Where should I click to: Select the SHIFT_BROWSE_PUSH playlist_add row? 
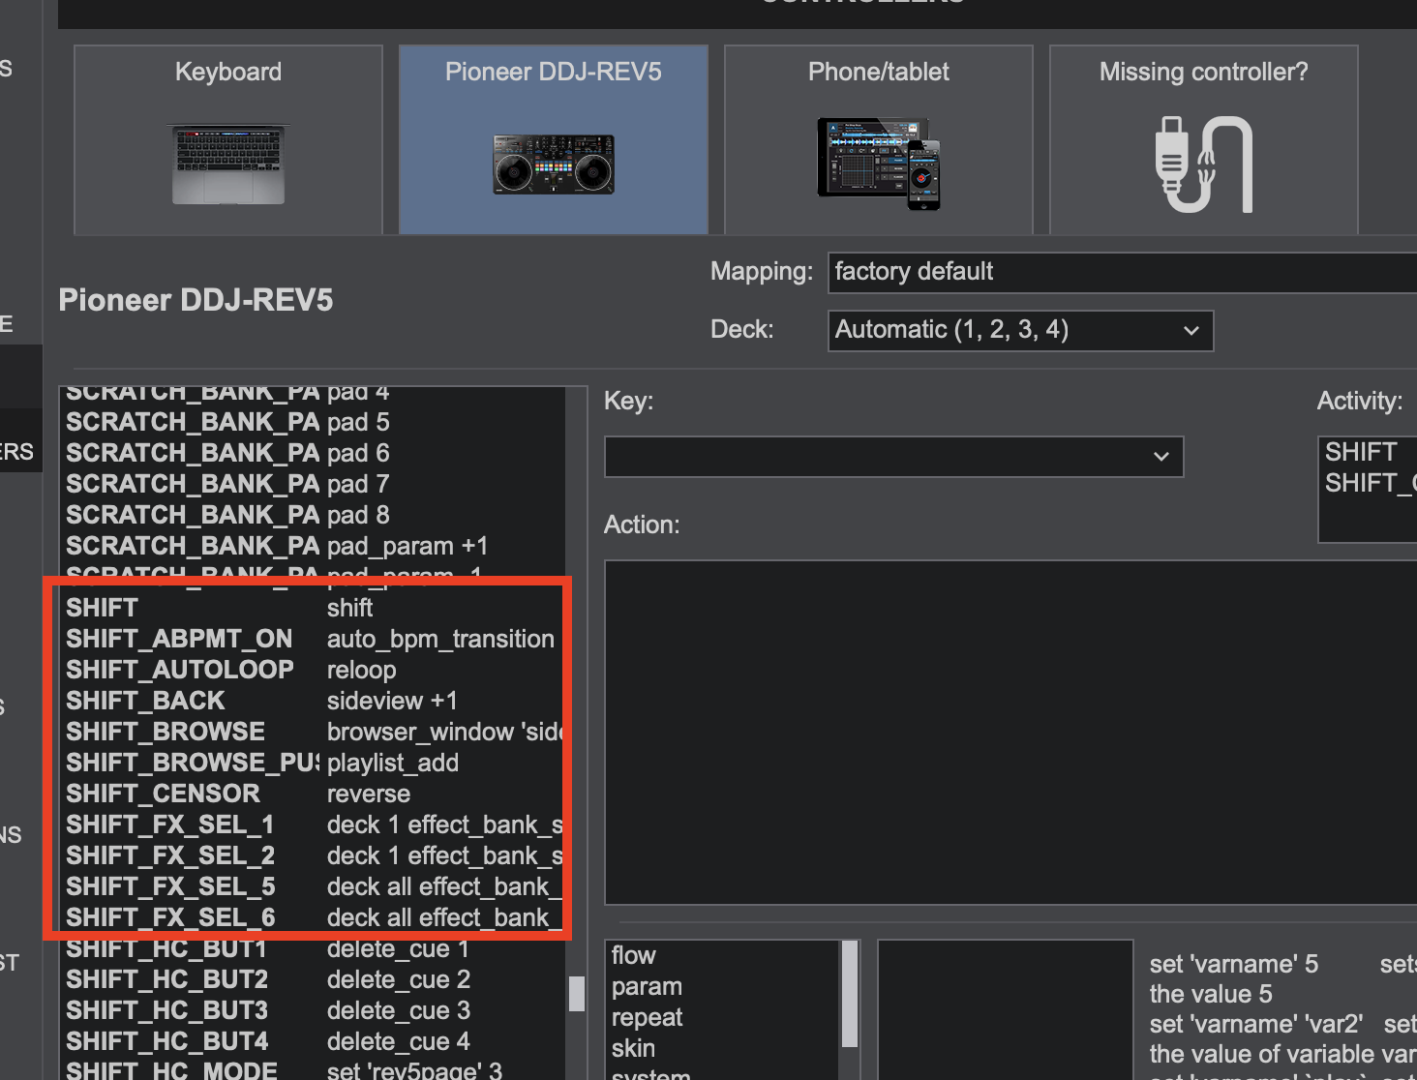point(313,763)
